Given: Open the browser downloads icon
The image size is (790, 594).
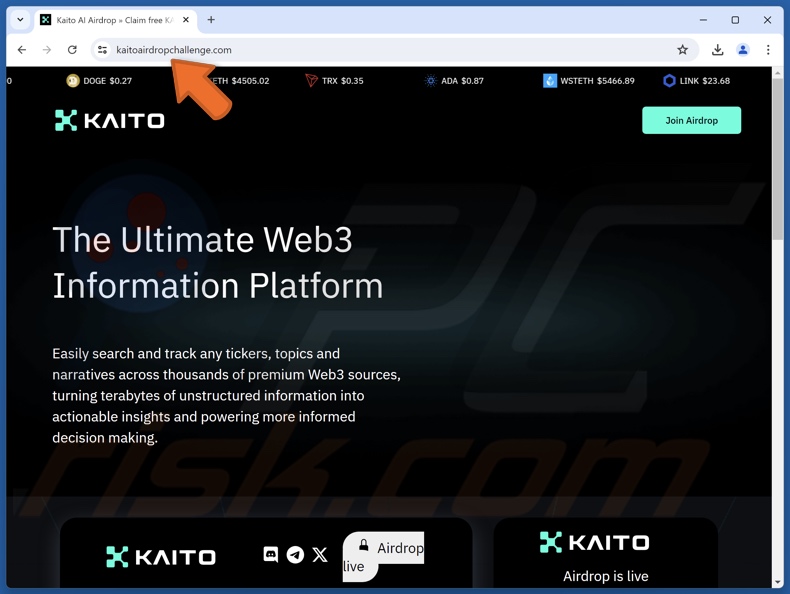Looking at the screenshot, I should coord(717,50).
